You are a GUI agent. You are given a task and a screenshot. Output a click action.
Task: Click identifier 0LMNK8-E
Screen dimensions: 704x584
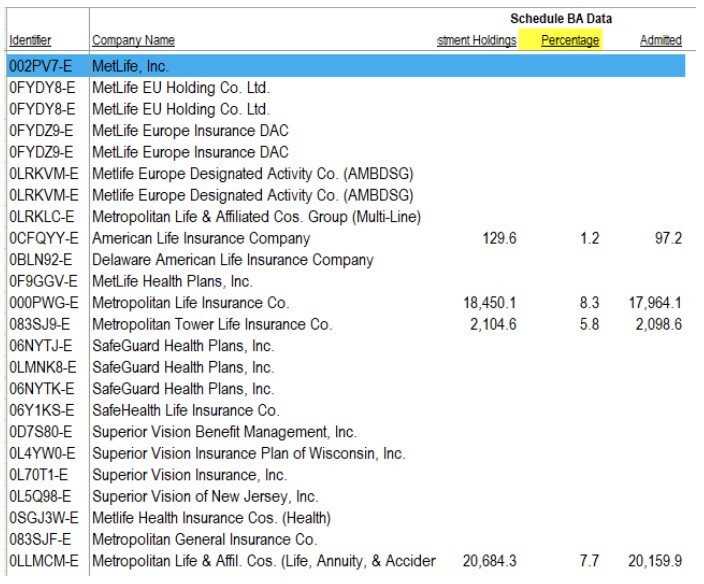[x=43, y=368]
